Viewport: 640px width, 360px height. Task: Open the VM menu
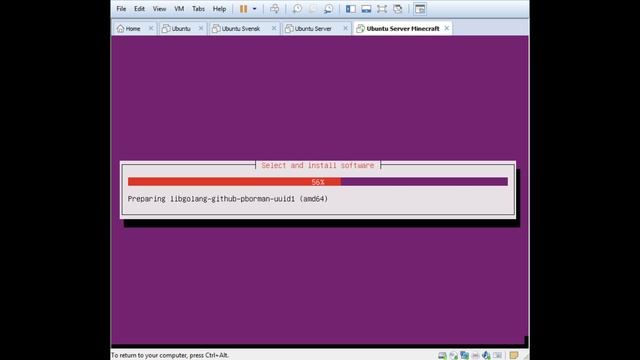179,9
